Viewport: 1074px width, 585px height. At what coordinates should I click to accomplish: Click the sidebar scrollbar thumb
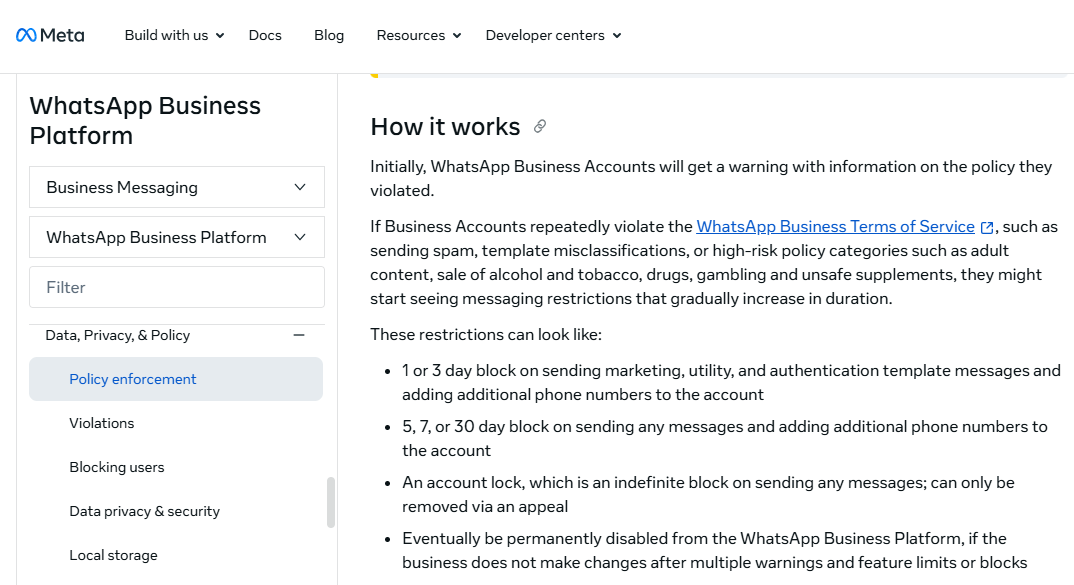tap(331, 502)
